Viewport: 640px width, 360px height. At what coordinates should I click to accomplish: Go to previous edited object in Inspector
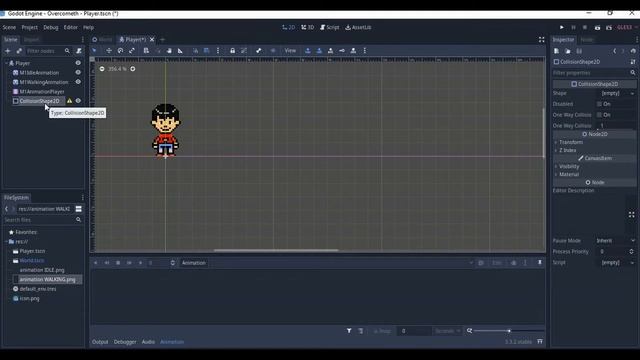615,51
